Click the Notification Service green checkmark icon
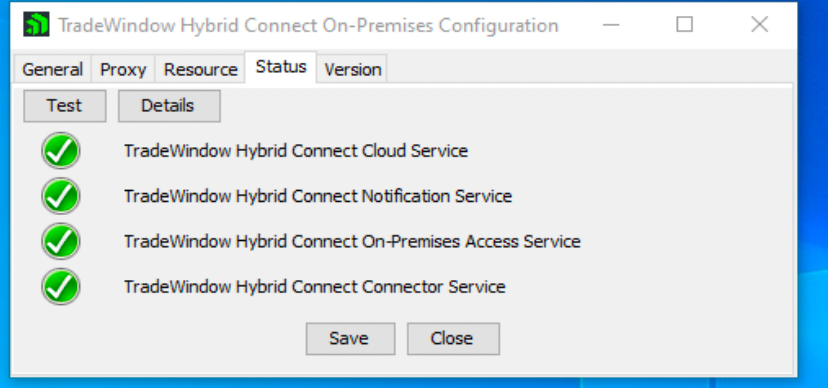Screen dimensions: 828x388 pyautogui.click(x=61, y=196)
